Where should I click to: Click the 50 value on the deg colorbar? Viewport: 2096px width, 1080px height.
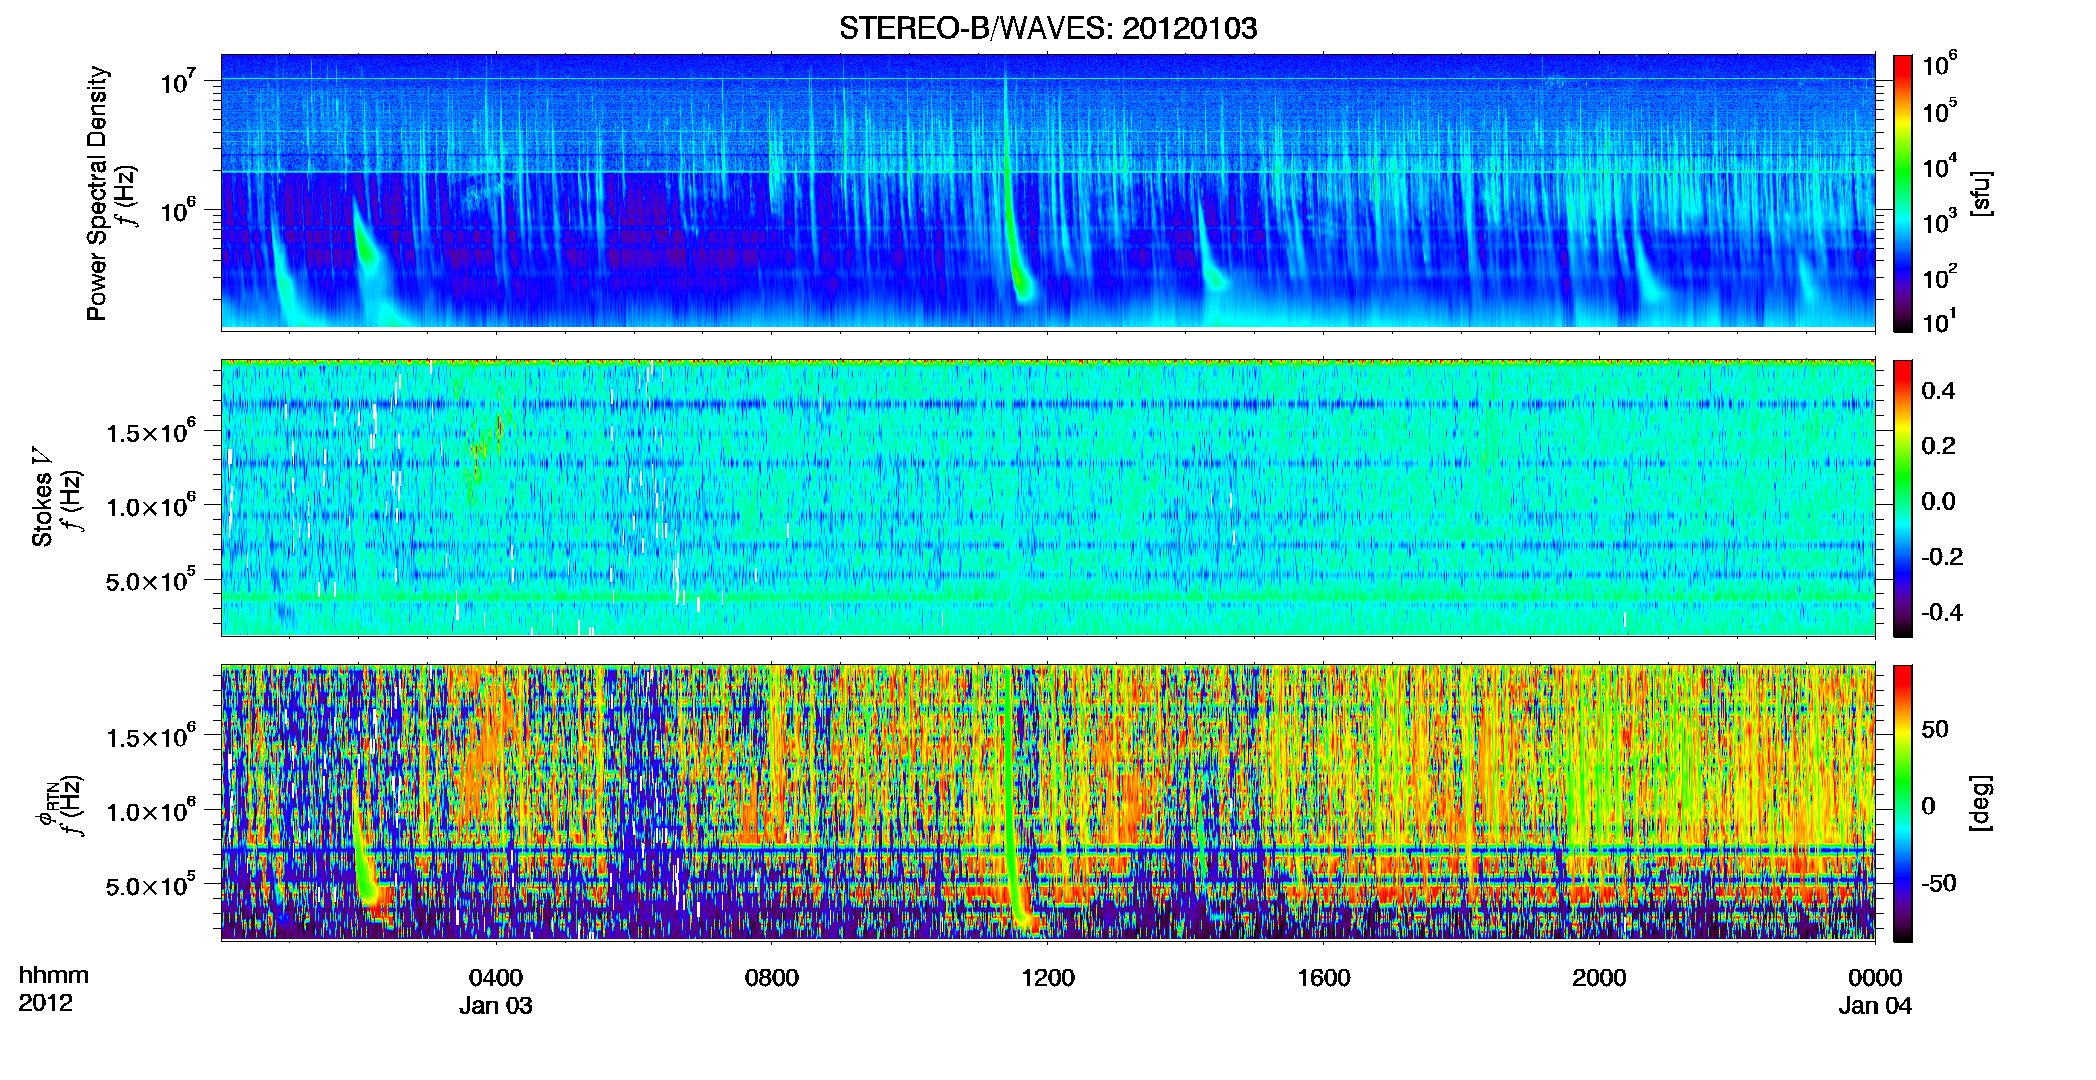point(1935,730)
